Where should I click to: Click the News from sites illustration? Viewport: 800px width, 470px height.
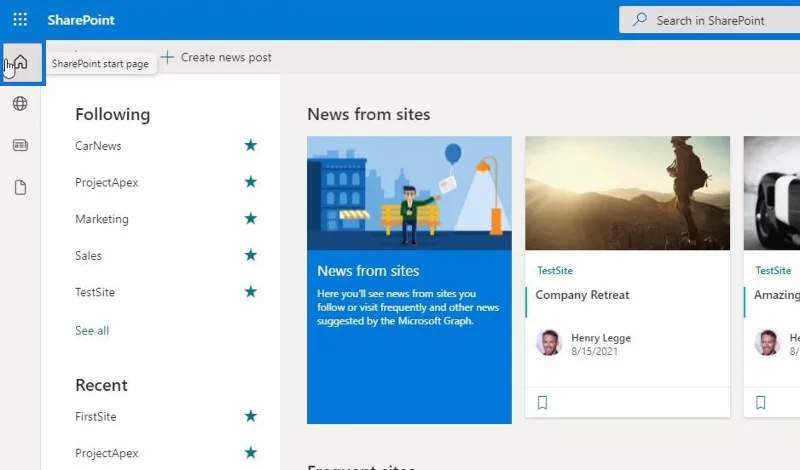tap(409, 193)
